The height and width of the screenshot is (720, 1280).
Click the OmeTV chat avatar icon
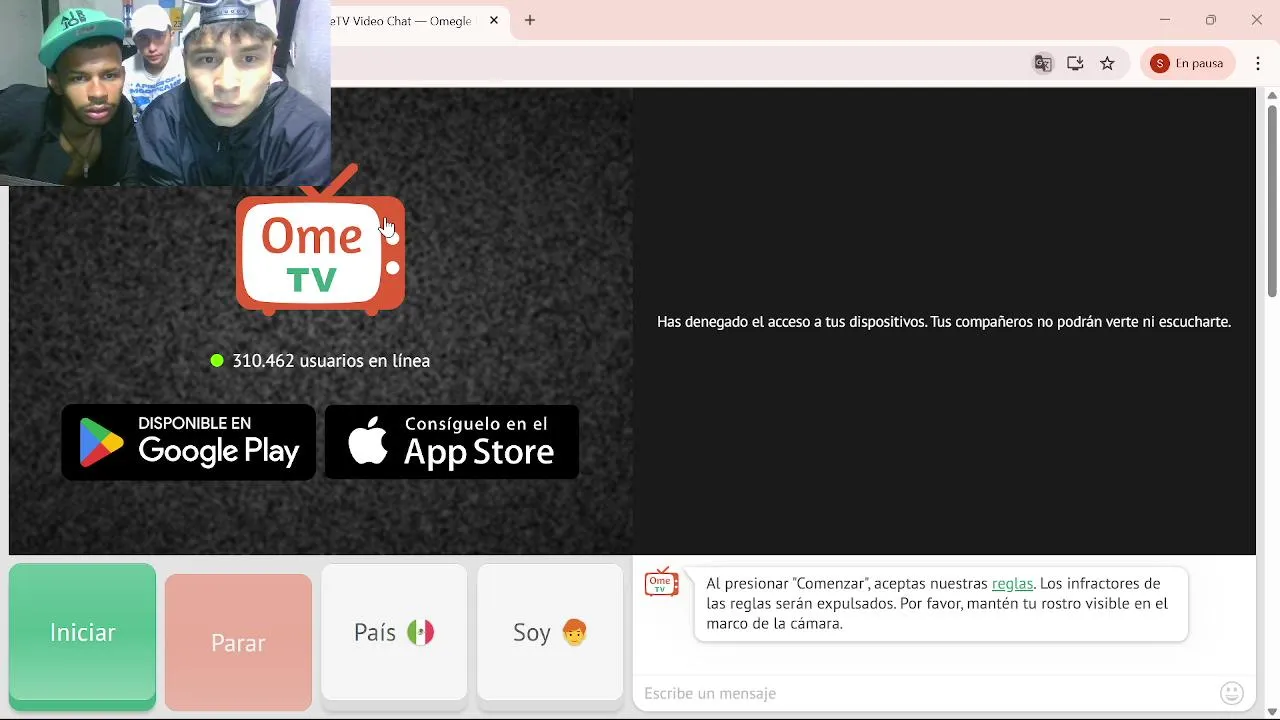661,582
